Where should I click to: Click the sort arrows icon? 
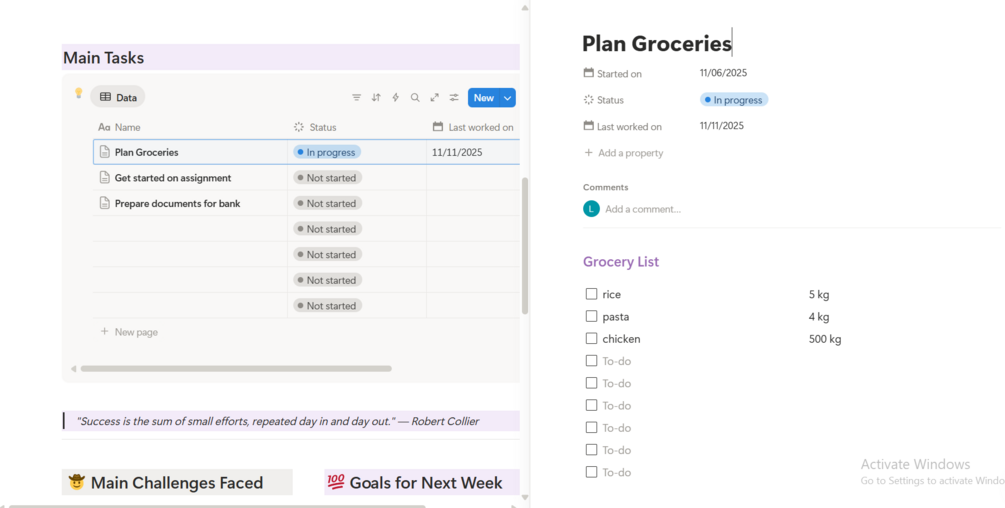tap(376, 98)
